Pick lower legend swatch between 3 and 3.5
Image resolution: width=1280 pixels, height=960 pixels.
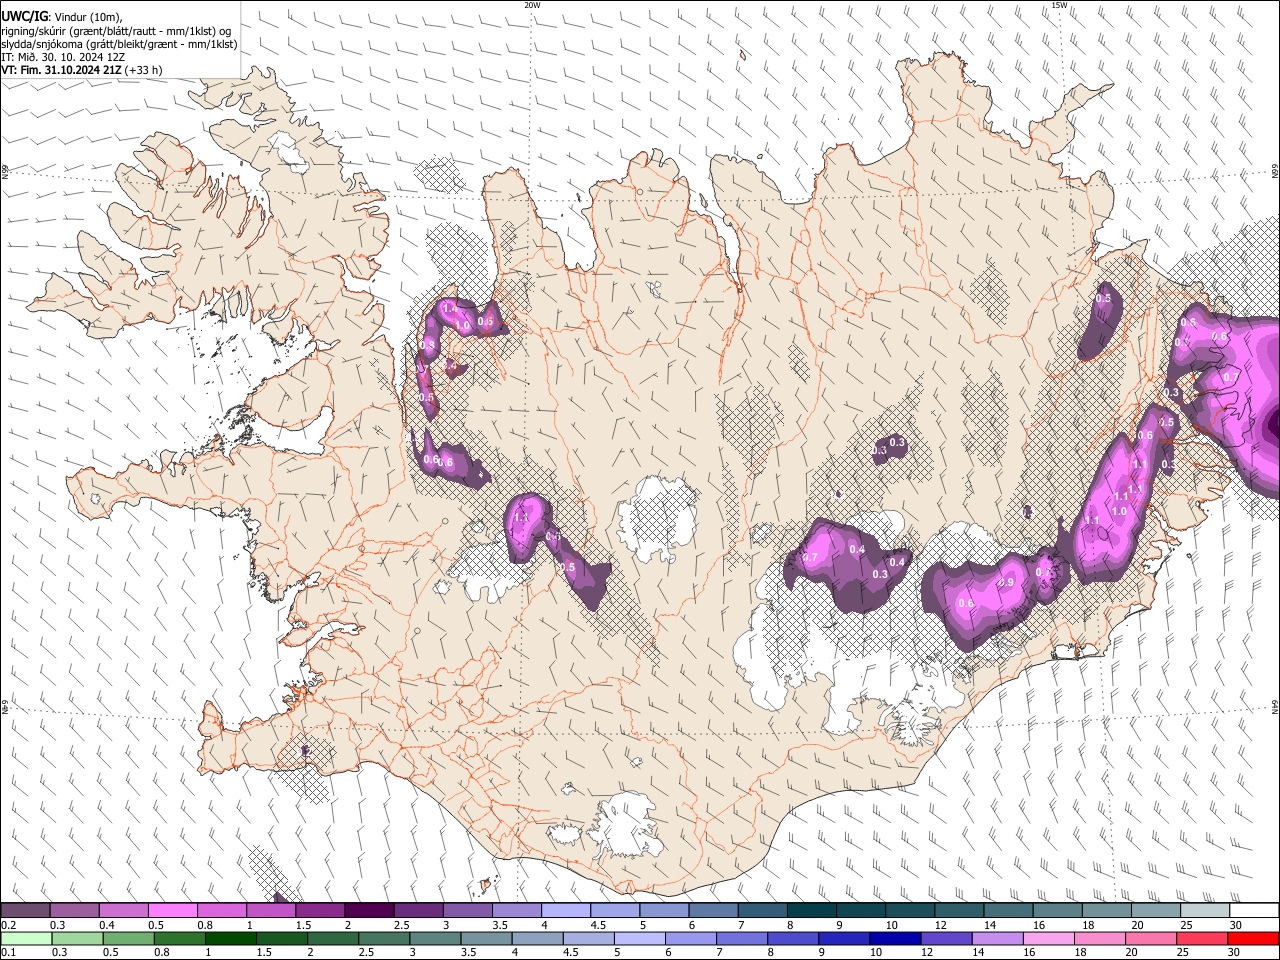click(436, 938)
